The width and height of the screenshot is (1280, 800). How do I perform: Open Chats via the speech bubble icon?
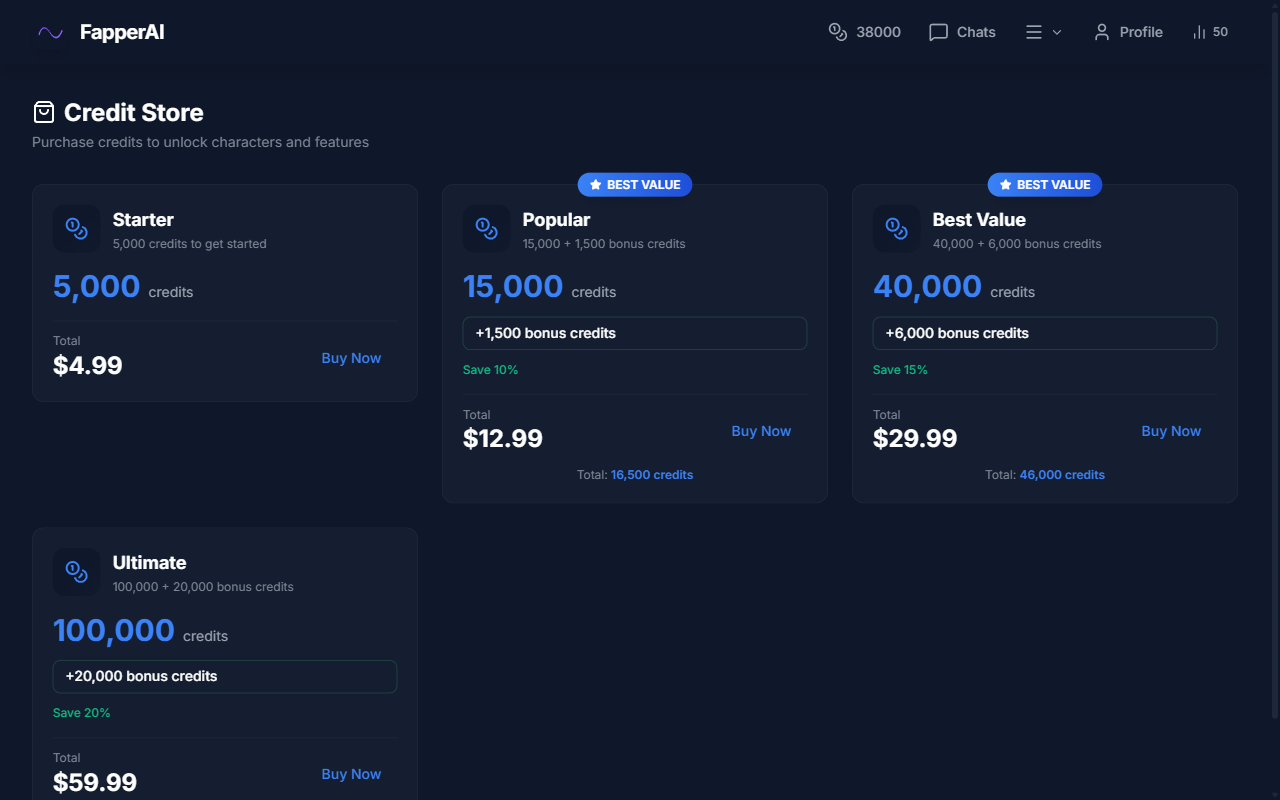tap(937, 32)
